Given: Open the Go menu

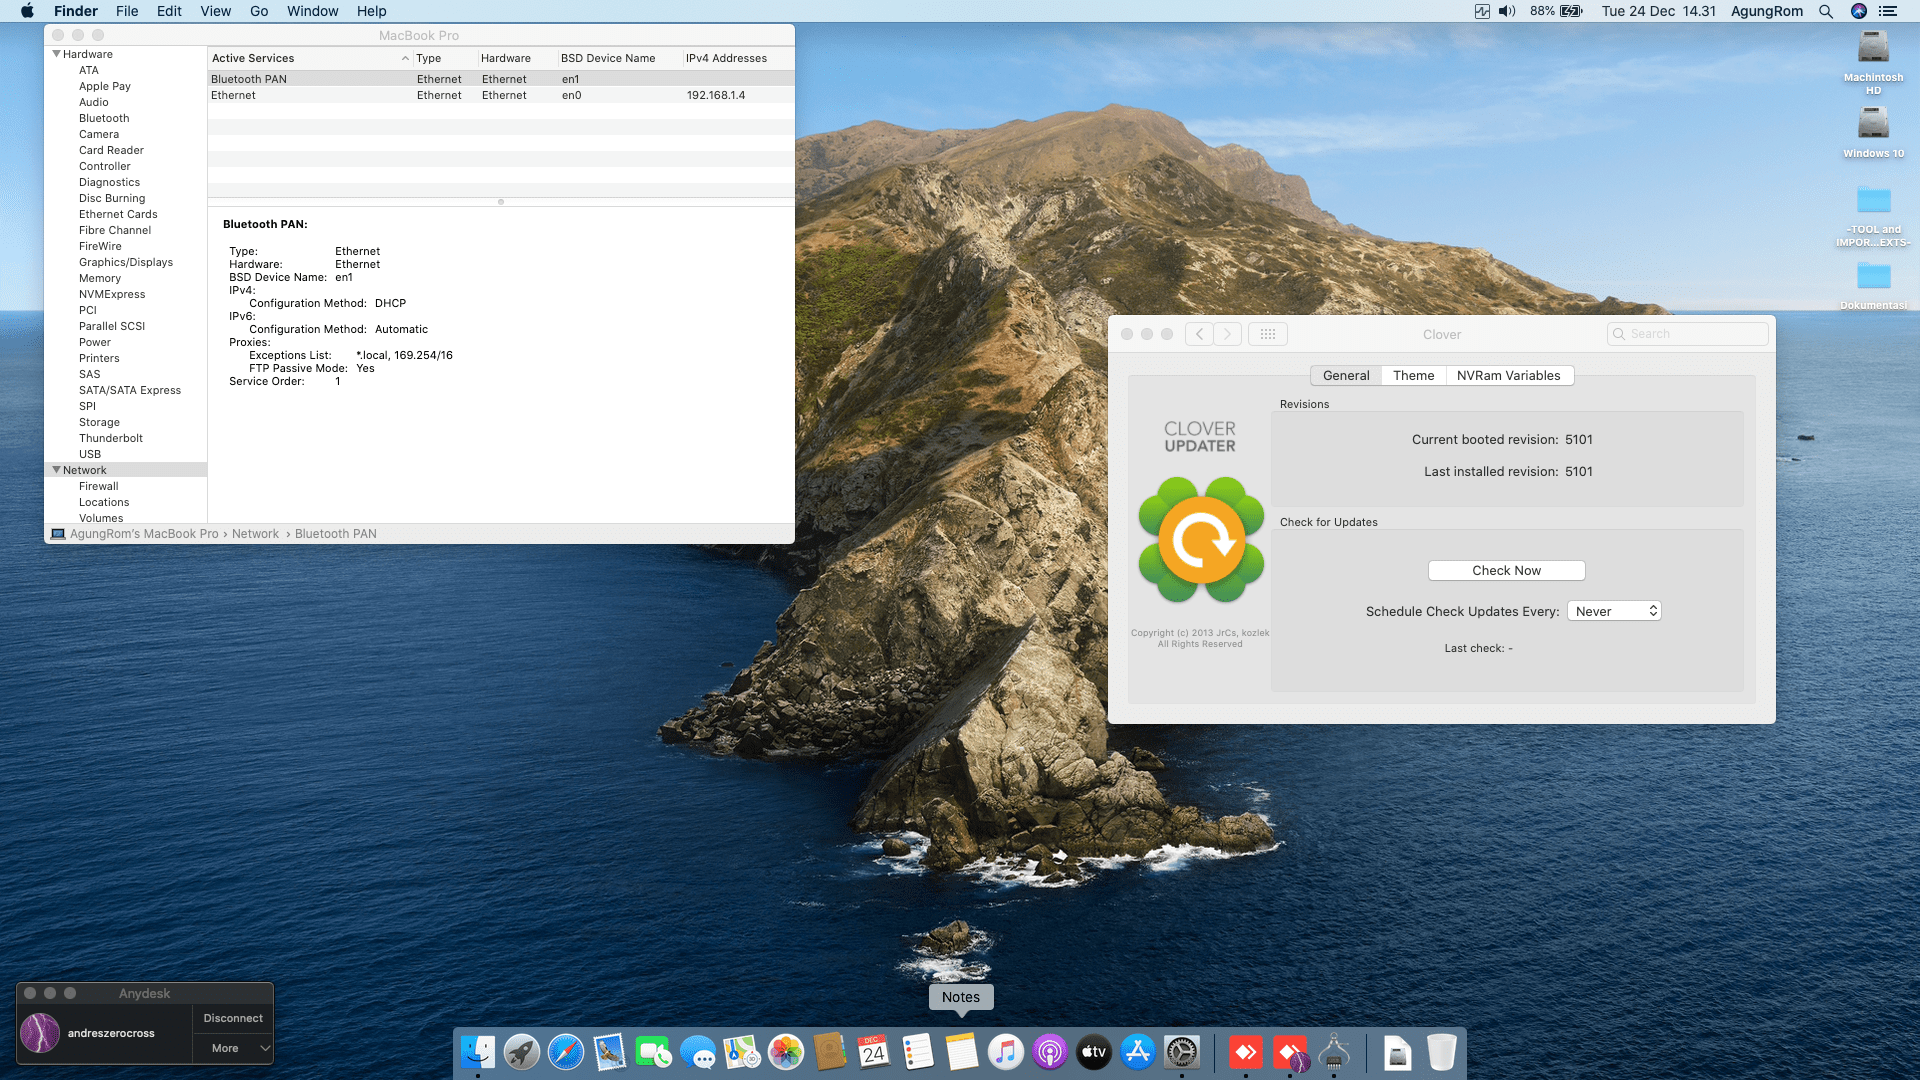Looking at the screenshot, I should (259, 11).
